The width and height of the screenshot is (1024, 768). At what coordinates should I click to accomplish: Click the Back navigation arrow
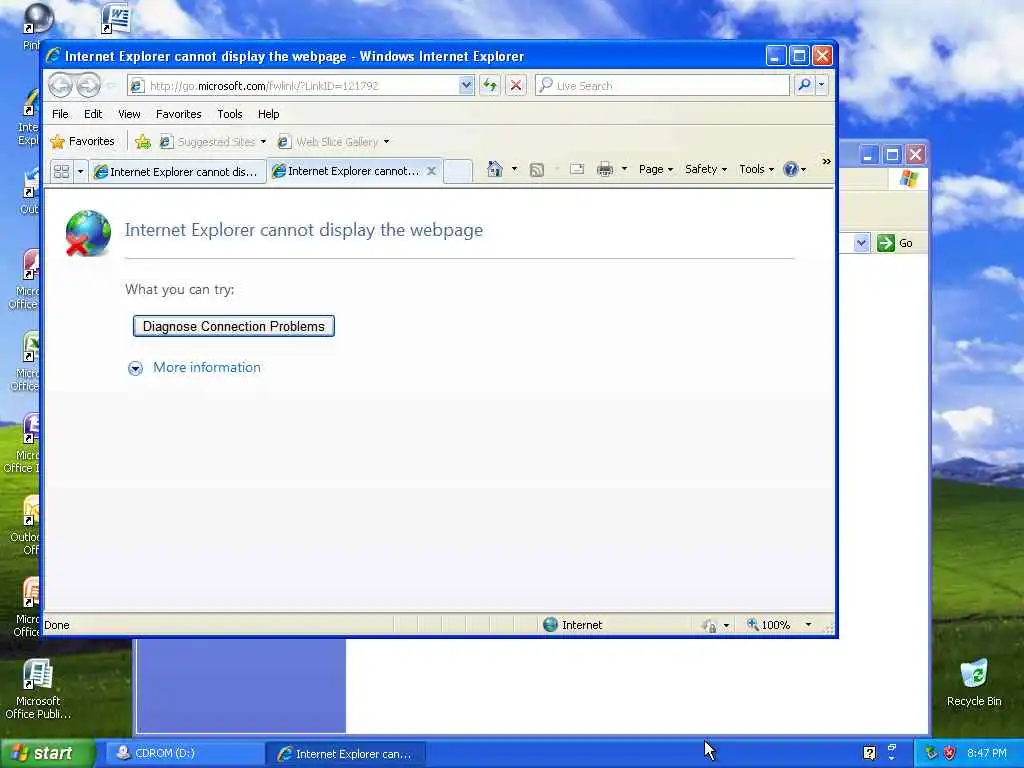pyautogui.click(x=61, y=86)
